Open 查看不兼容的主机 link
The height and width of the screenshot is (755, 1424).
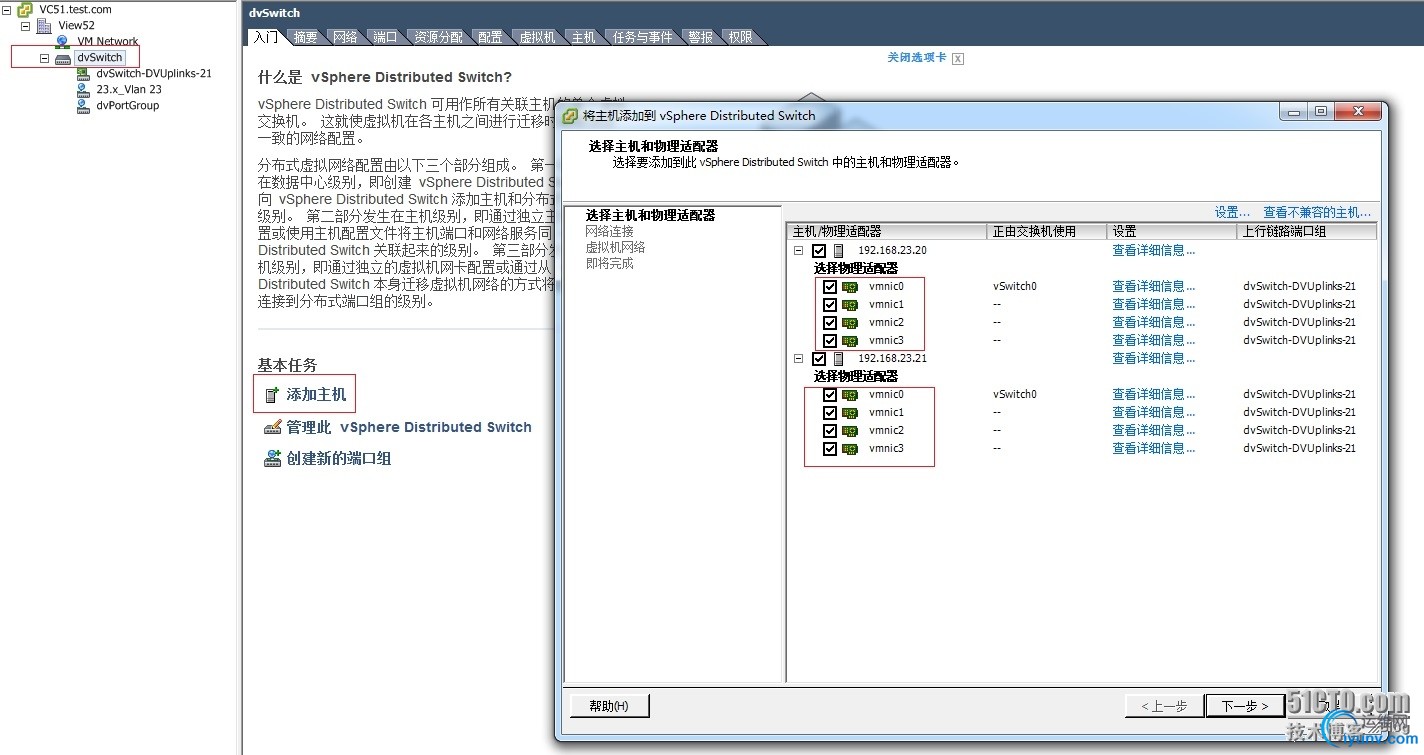[1317, 212]
